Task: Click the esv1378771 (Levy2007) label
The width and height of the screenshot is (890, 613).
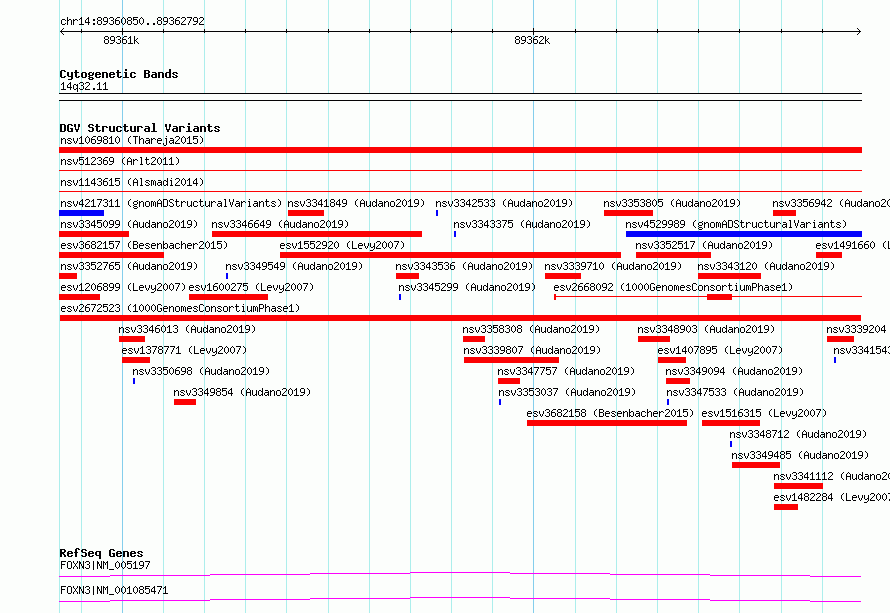Action: [184, 350]
